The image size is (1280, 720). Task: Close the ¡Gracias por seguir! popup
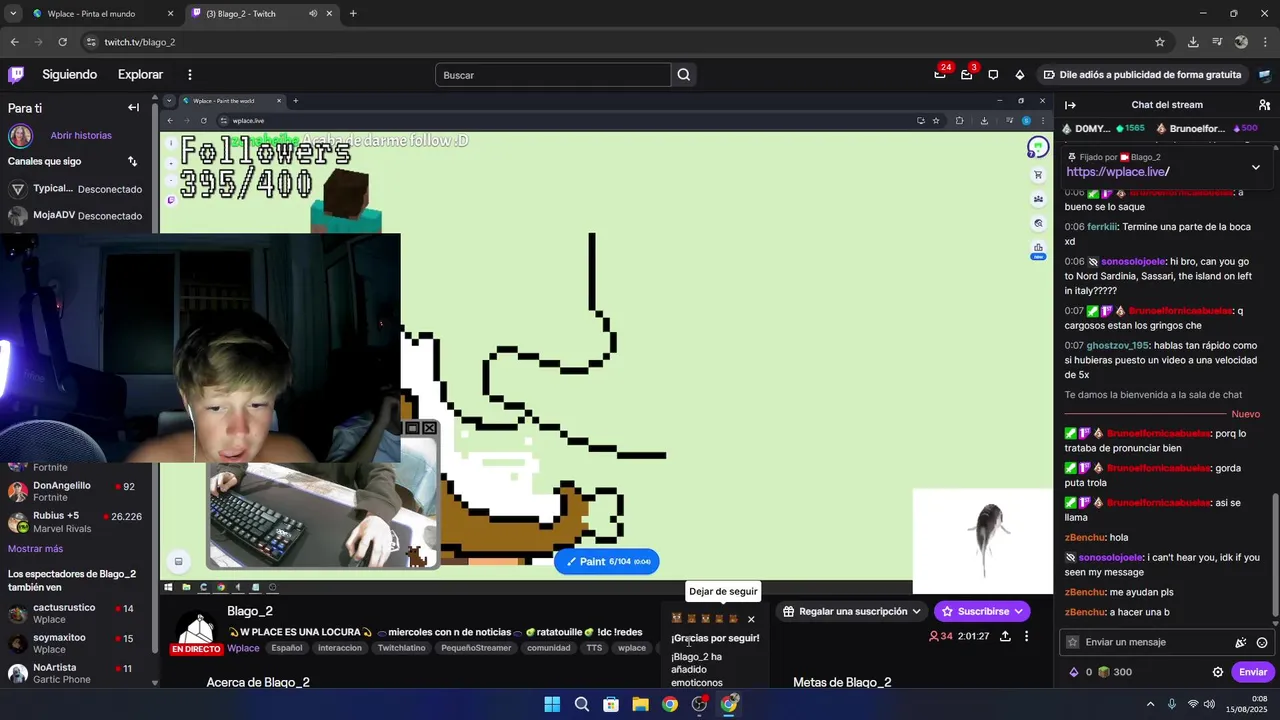(751, 619)
